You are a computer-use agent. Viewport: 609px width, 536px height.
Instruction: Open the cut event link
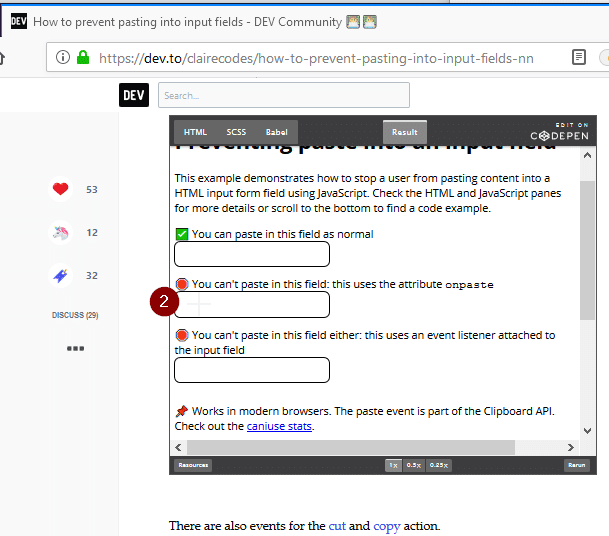pyautogui.click(x=337, y=526)
